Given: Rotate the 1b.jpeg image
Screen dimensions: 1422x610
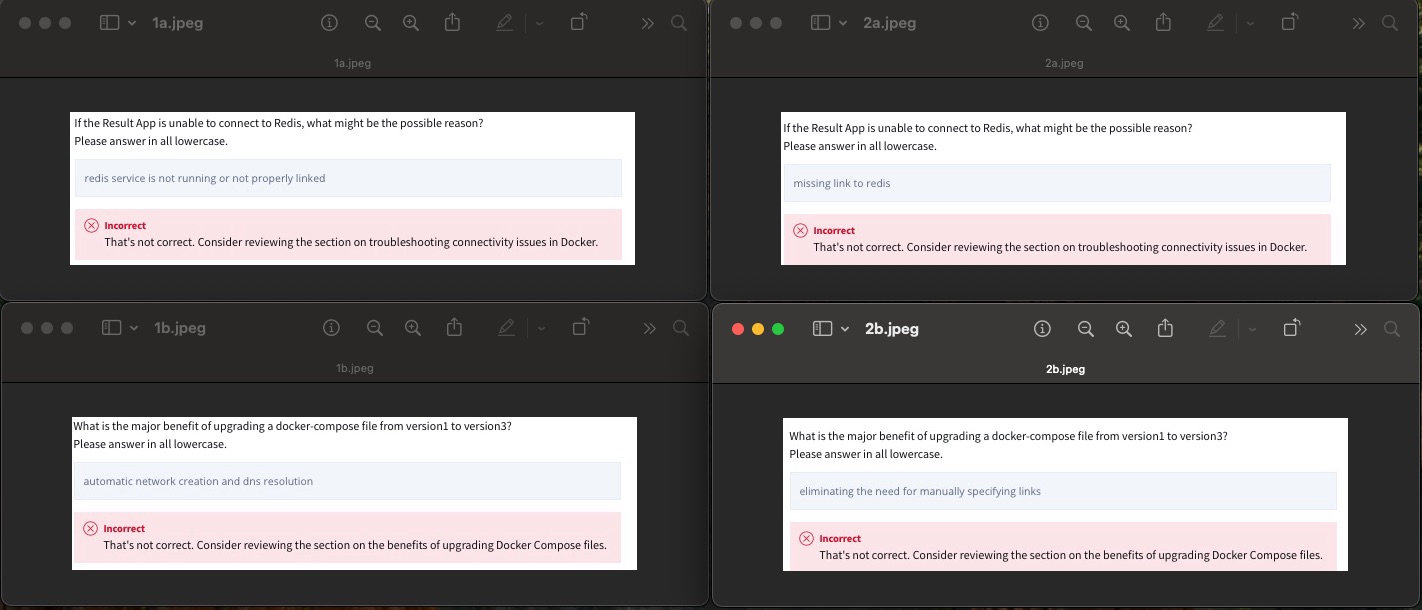Looking at the screenshot, I should [x=581, y=327].
